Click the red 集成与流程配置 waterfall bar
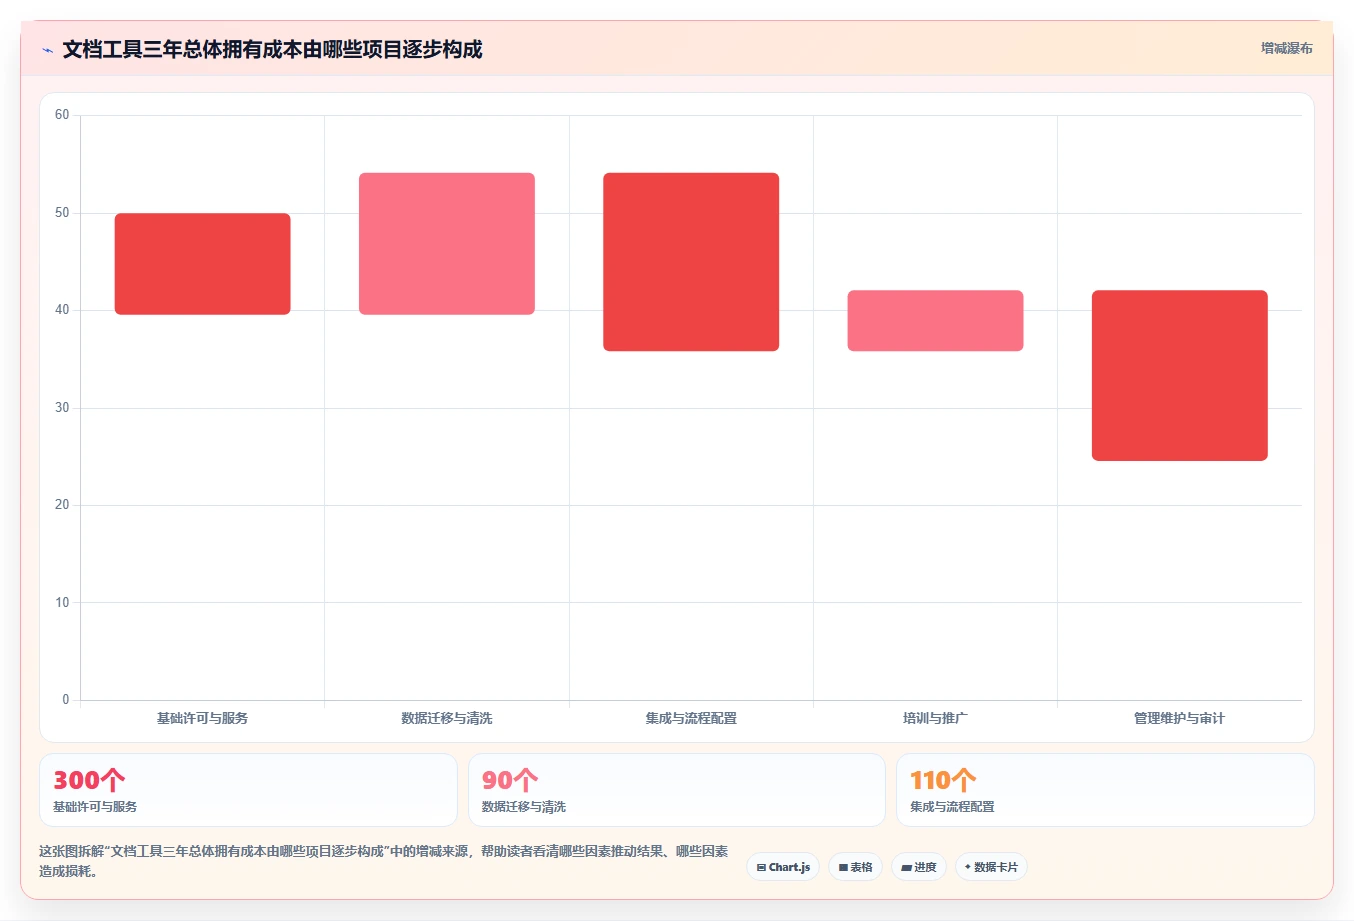The image size is (1354, 921). [x=691, y=262]
